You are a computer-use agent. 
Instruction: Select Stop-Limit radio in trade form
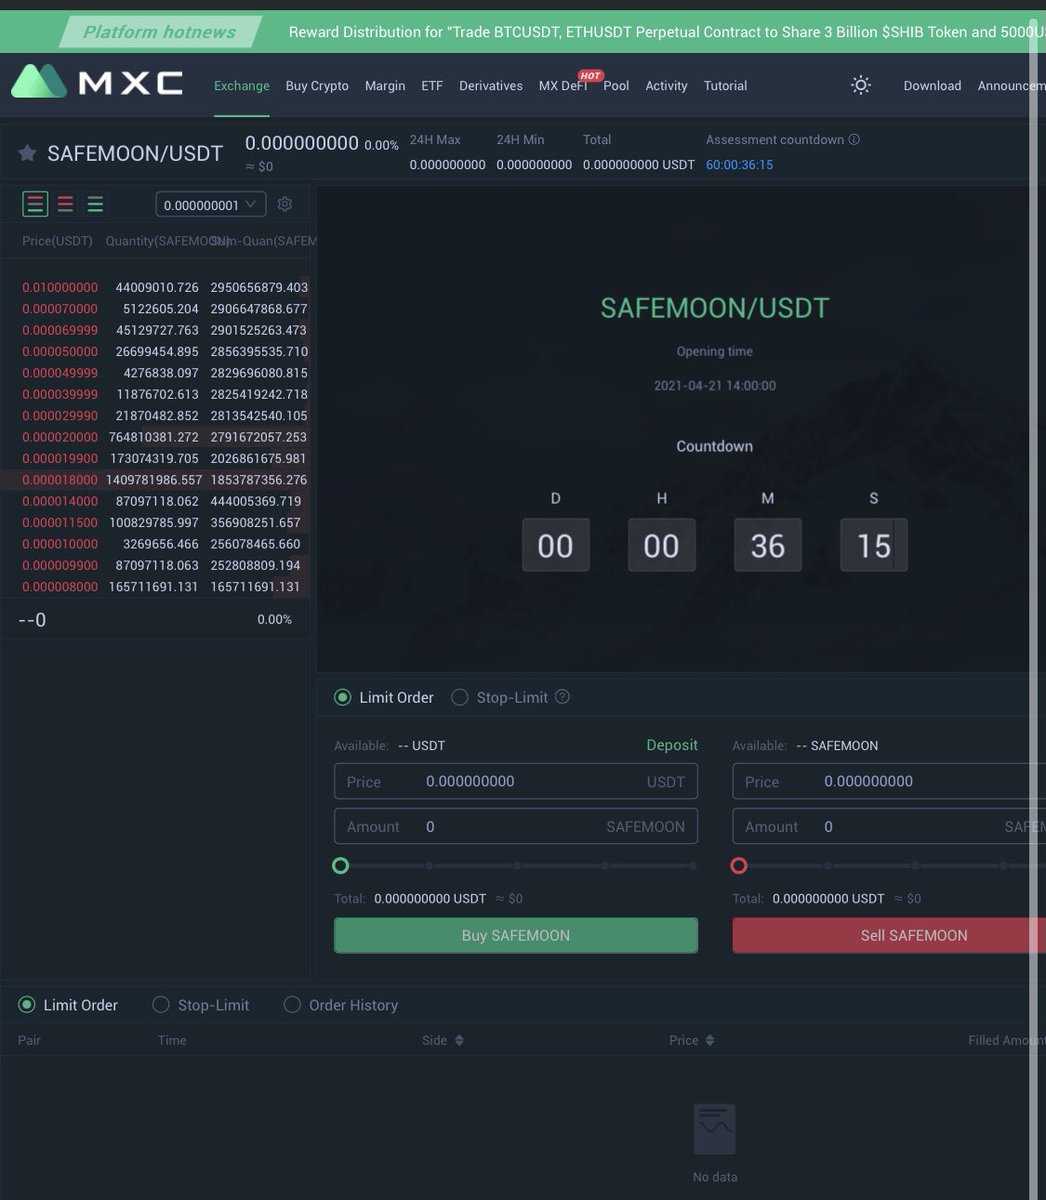tap(460, 698)
